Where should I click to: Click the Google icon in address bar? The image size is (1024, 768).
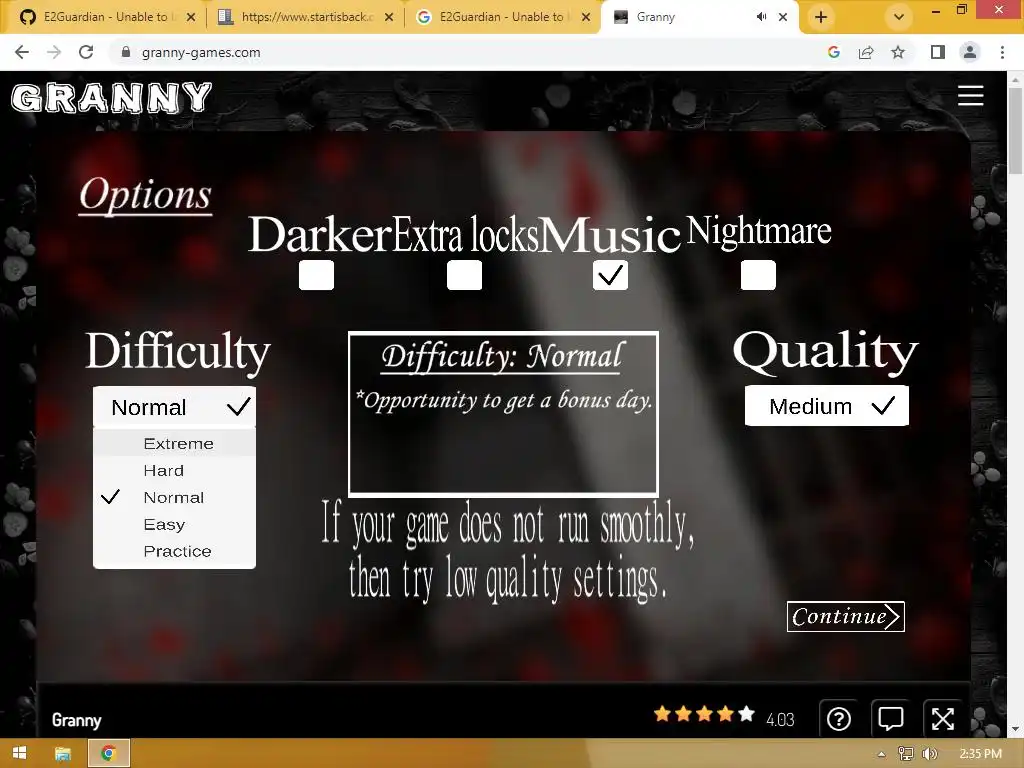pos(833,52)
